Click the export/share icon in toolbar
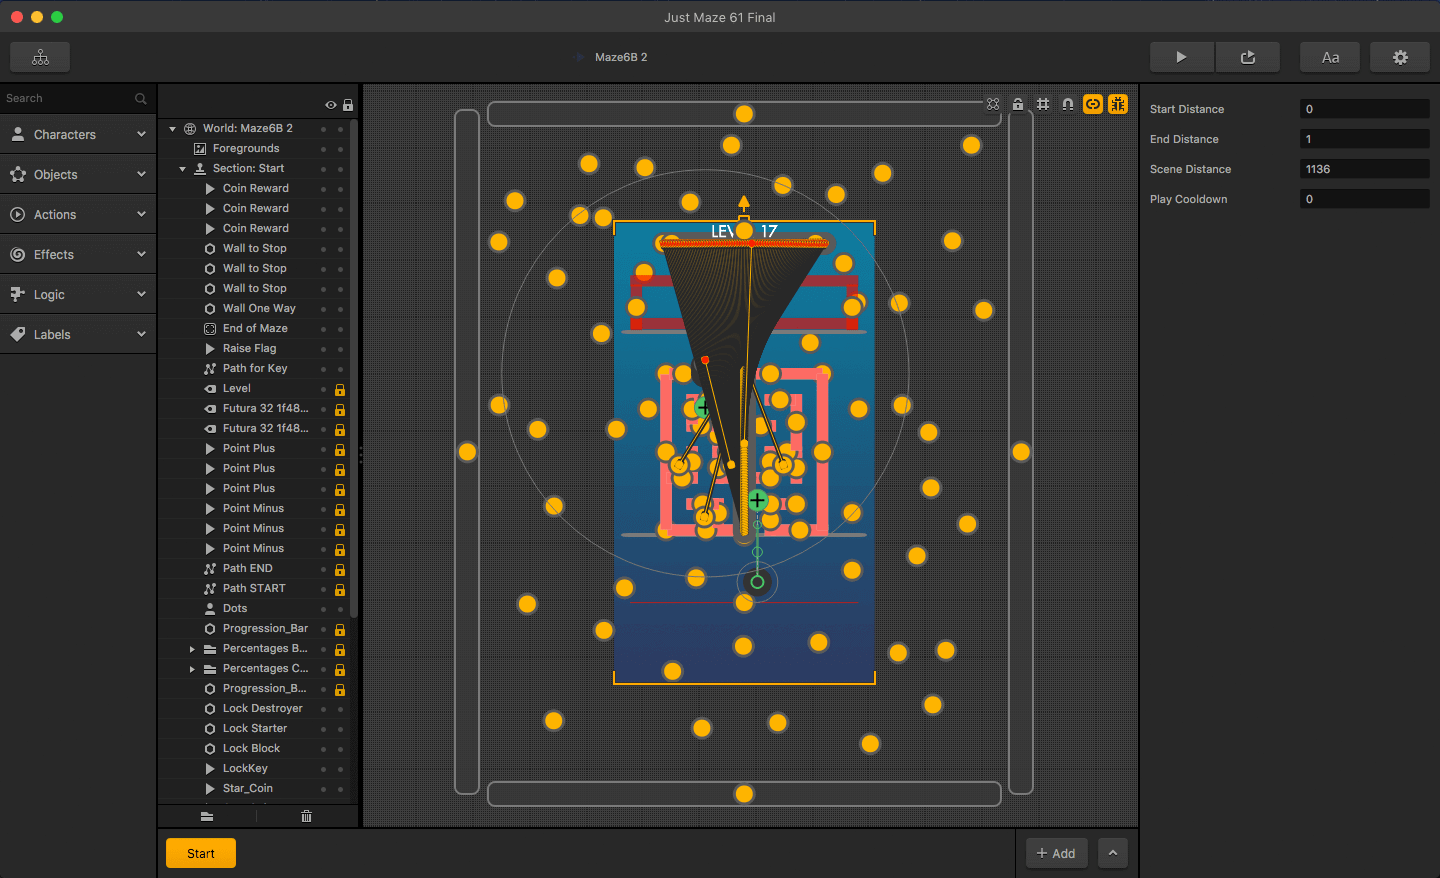 1248,57
